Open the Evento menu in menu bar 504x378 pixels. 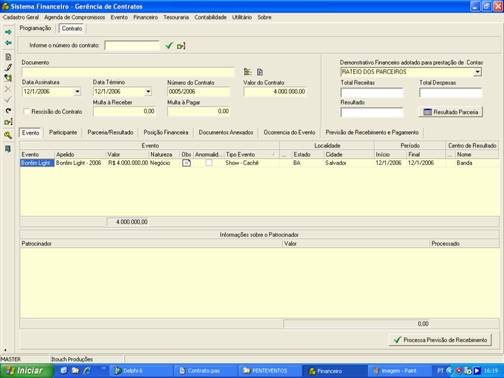point(119,17)
